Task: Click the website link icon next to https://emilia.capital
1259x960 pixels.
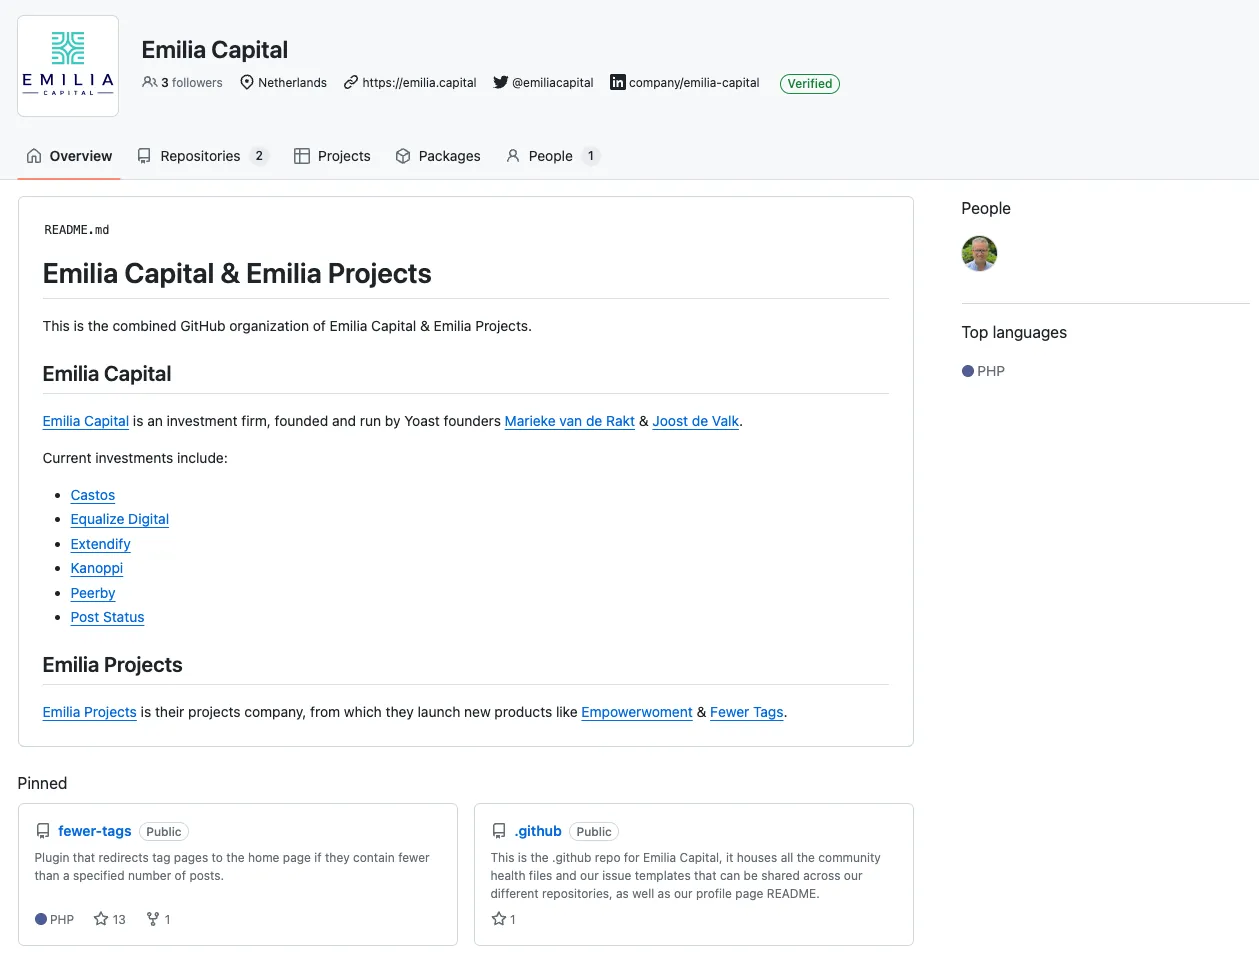Action: coord(349,83)
